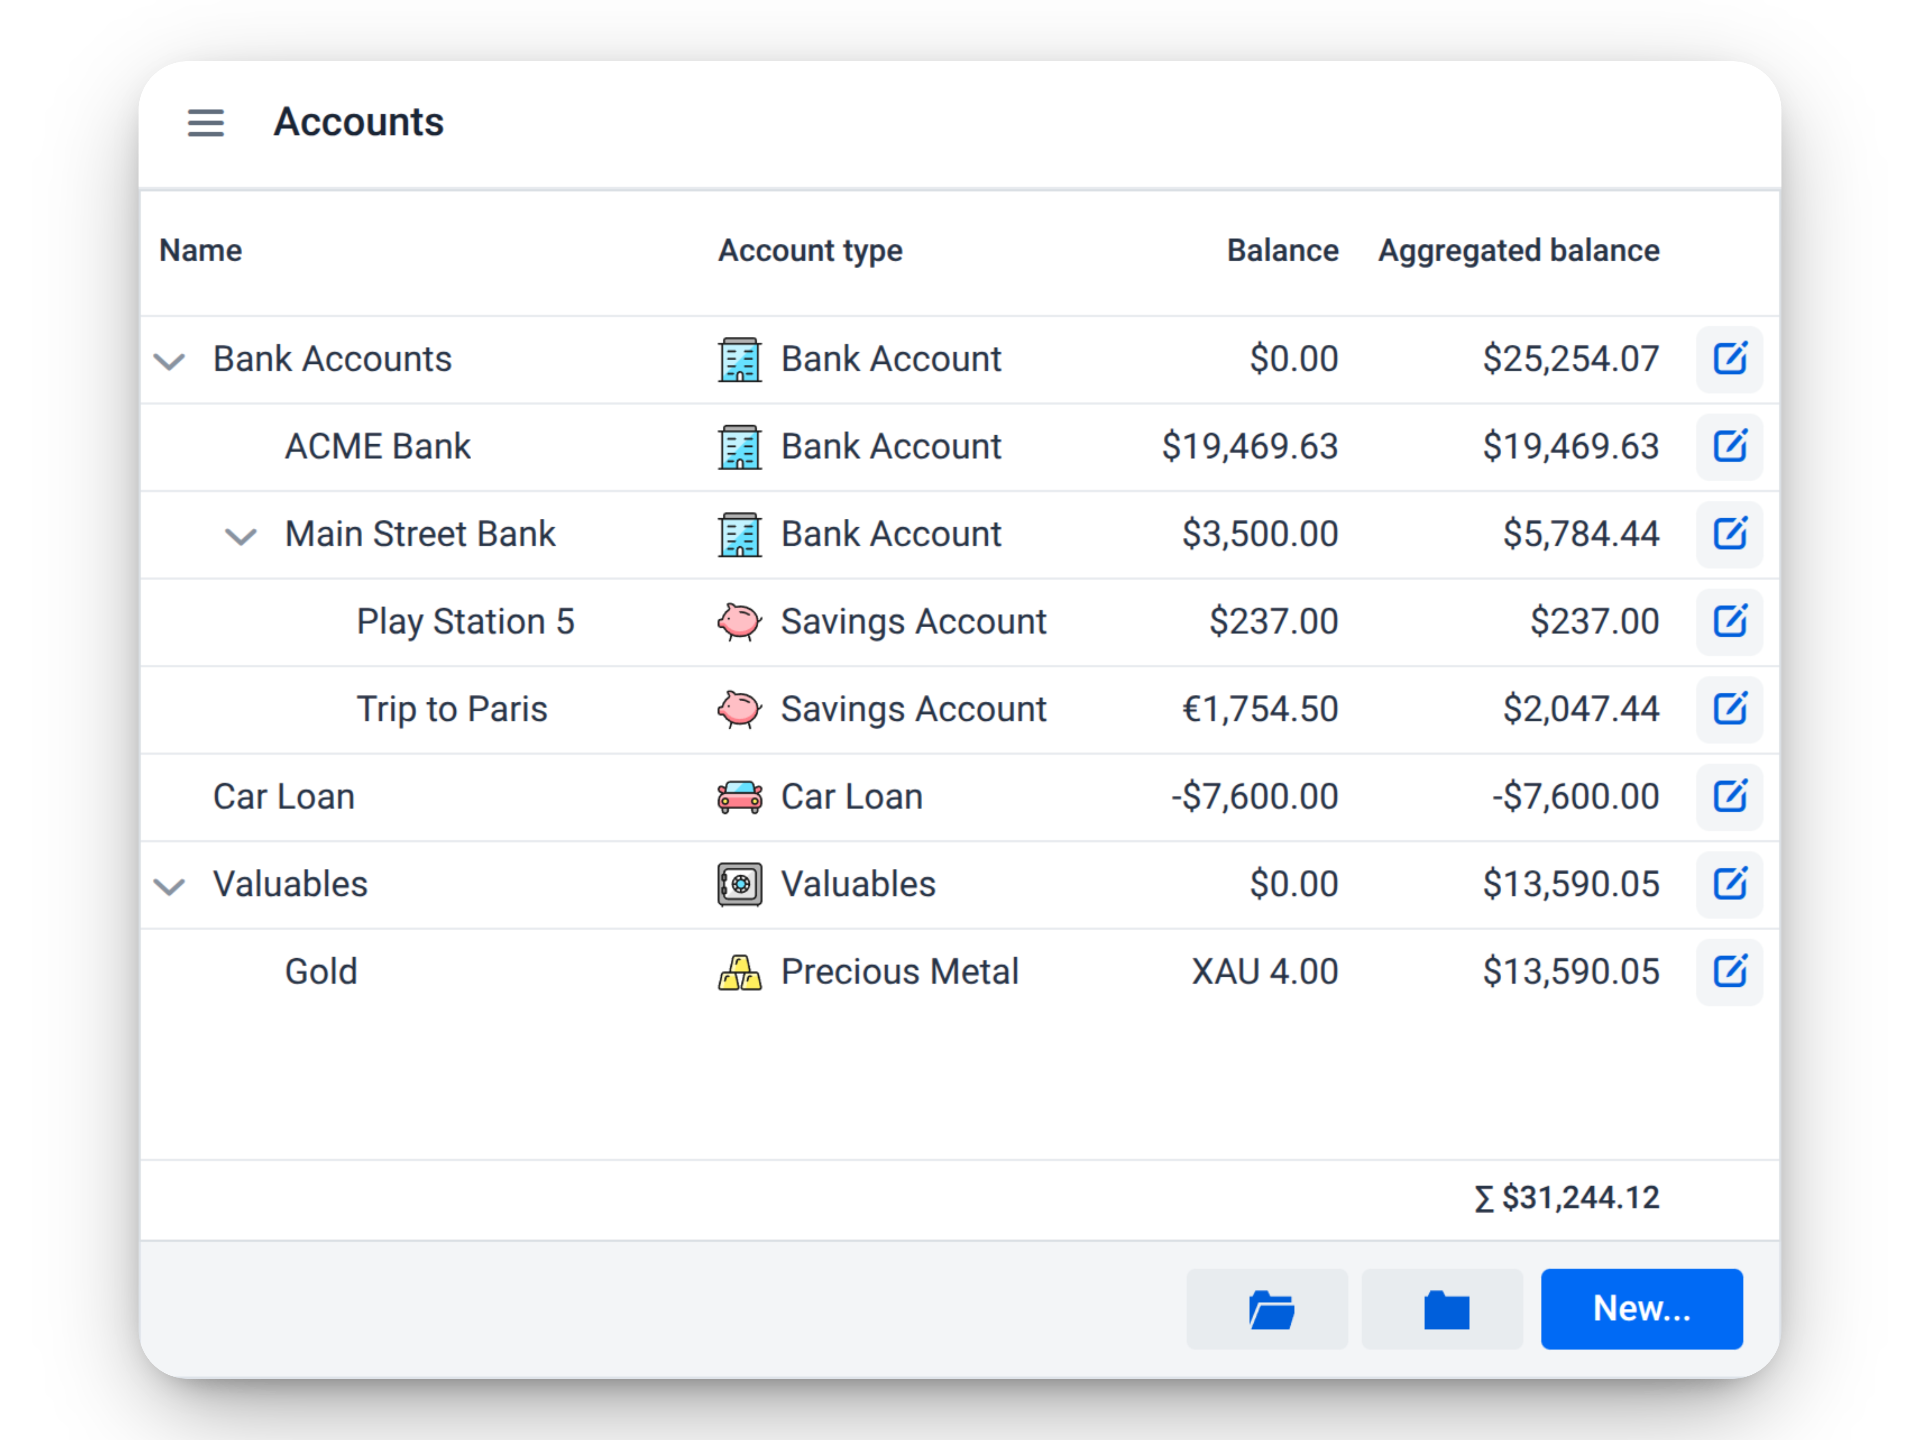Edit the Gold precious metal account
This screenshot has height=1440, width=1920.
point(1729,971)
